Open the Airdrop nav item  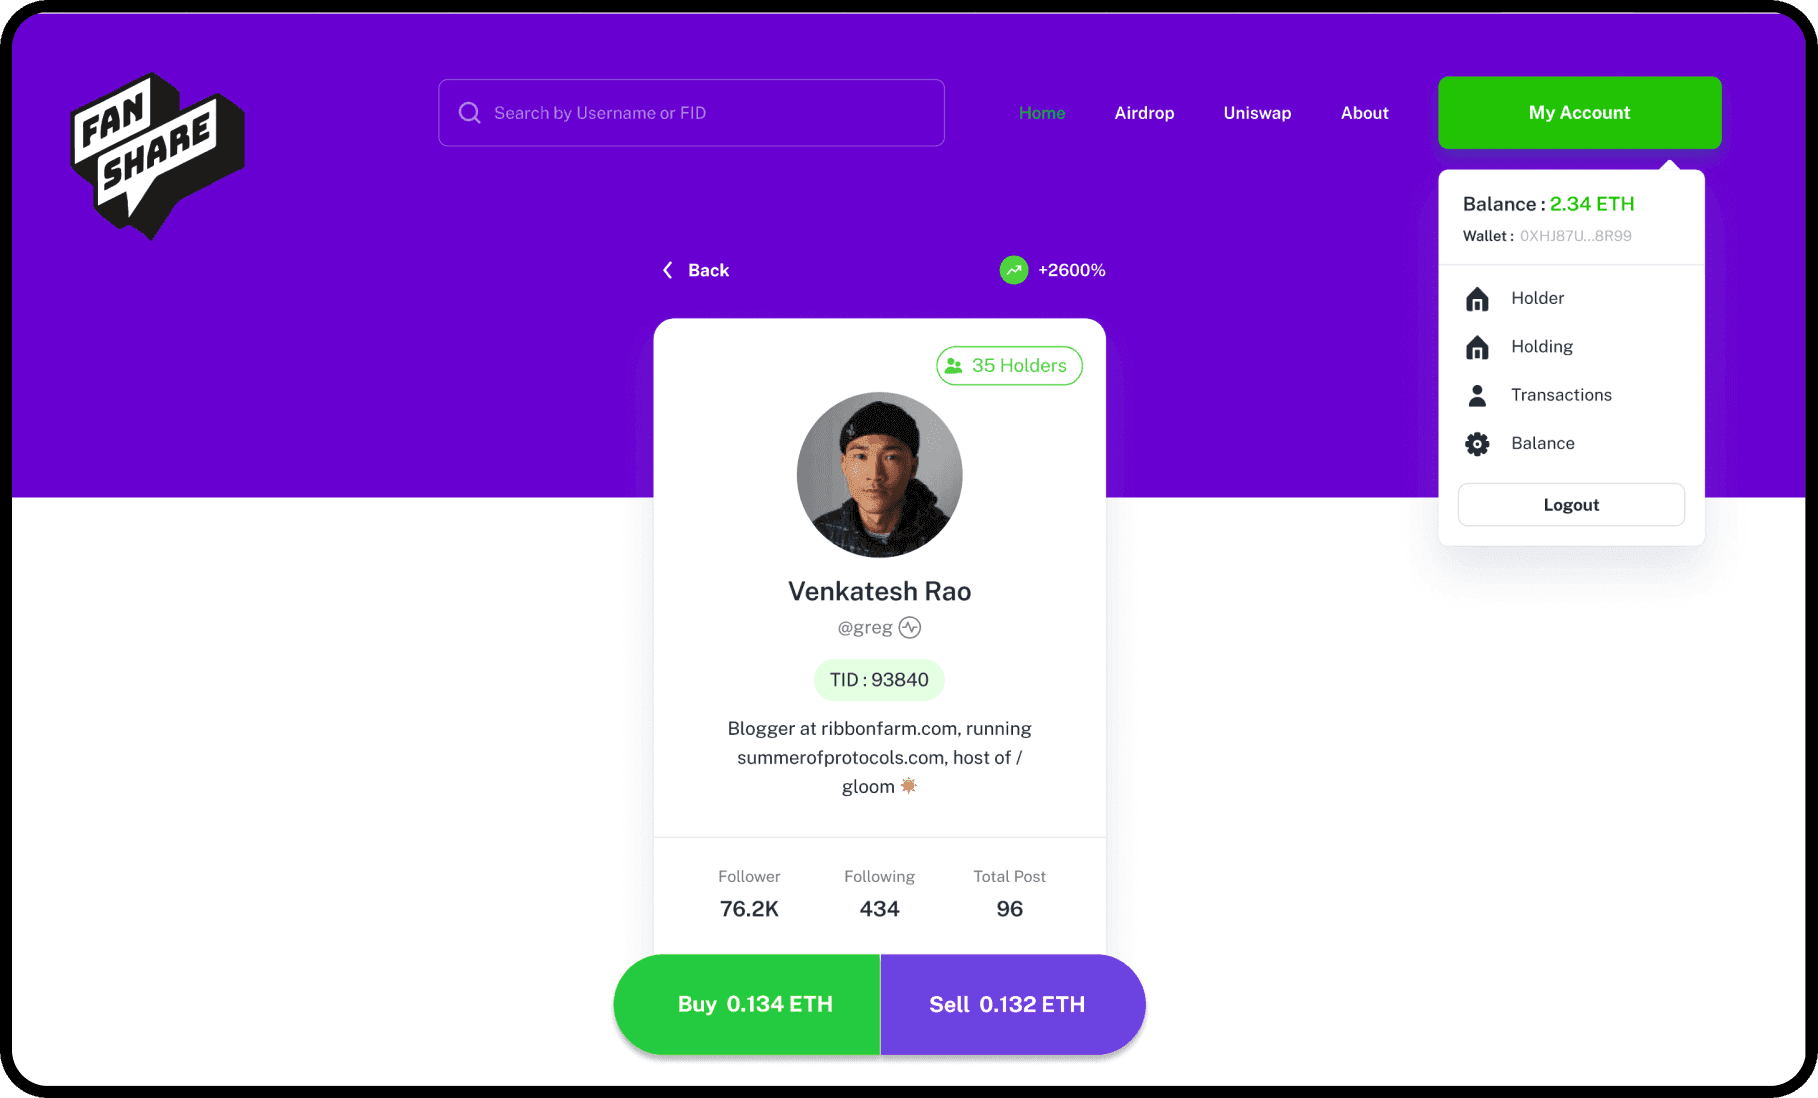(1144, 113)
